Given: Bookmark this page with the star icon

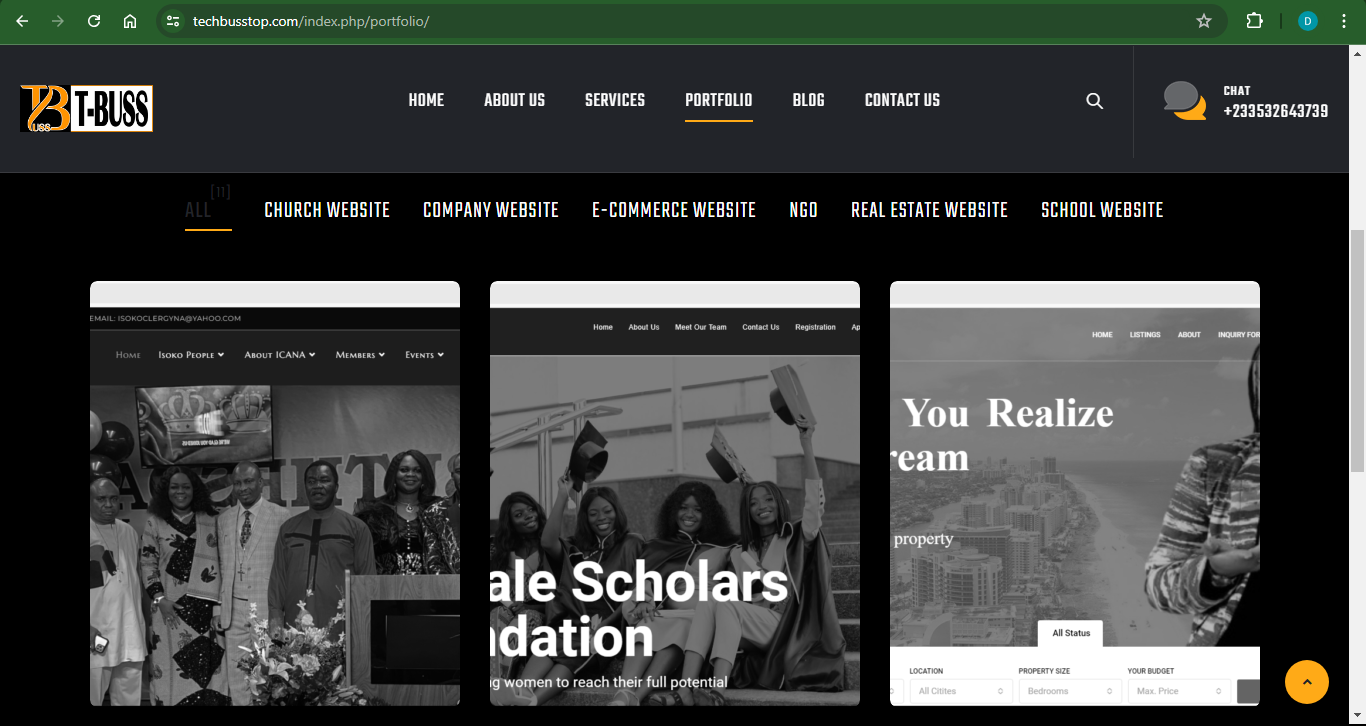Looking at the screenshot, I should pos(1204,21).
